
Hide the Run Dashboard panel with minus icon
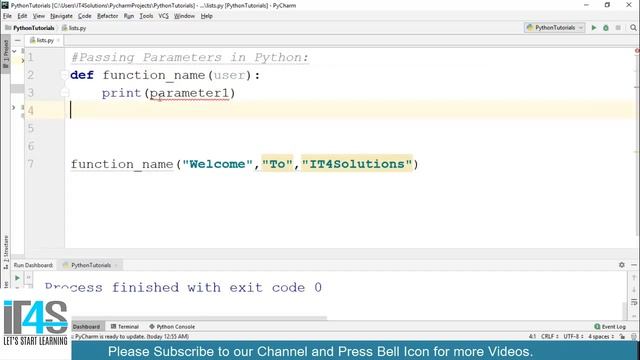pyautogui.click(x=634, y=265)
